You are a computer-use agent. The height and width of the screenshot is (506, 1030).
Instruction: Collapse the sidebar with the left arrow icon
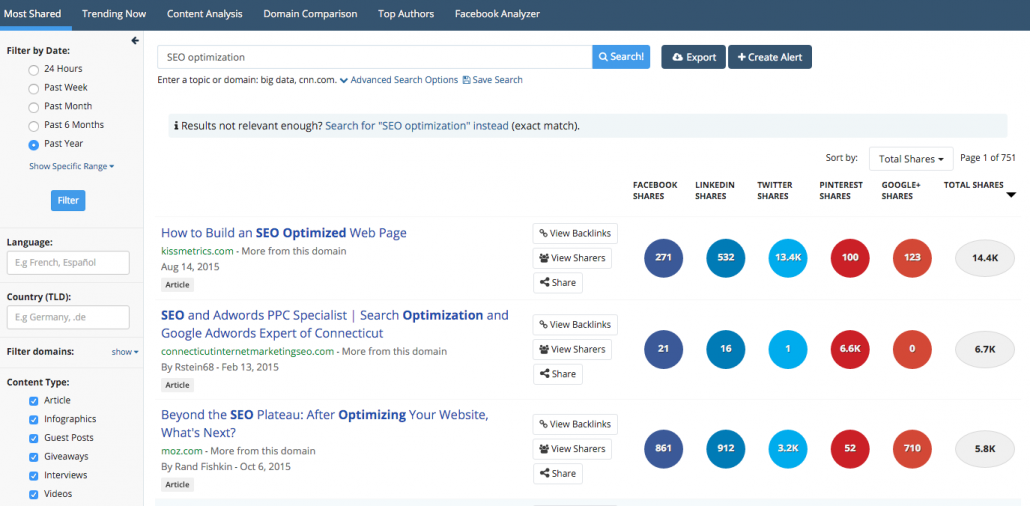coord(135,41)
